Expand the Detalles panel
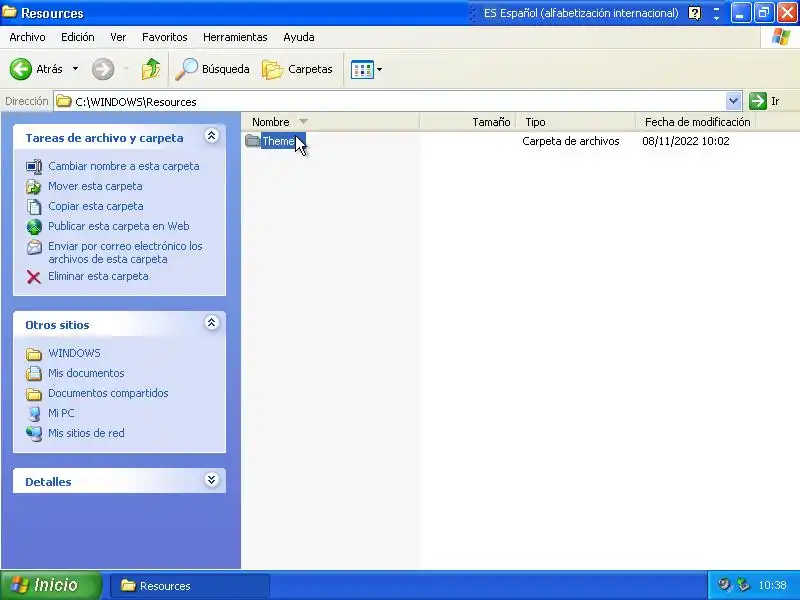This screenshot has height=600, width=800. pyautogui.click(x=211, y=480)
